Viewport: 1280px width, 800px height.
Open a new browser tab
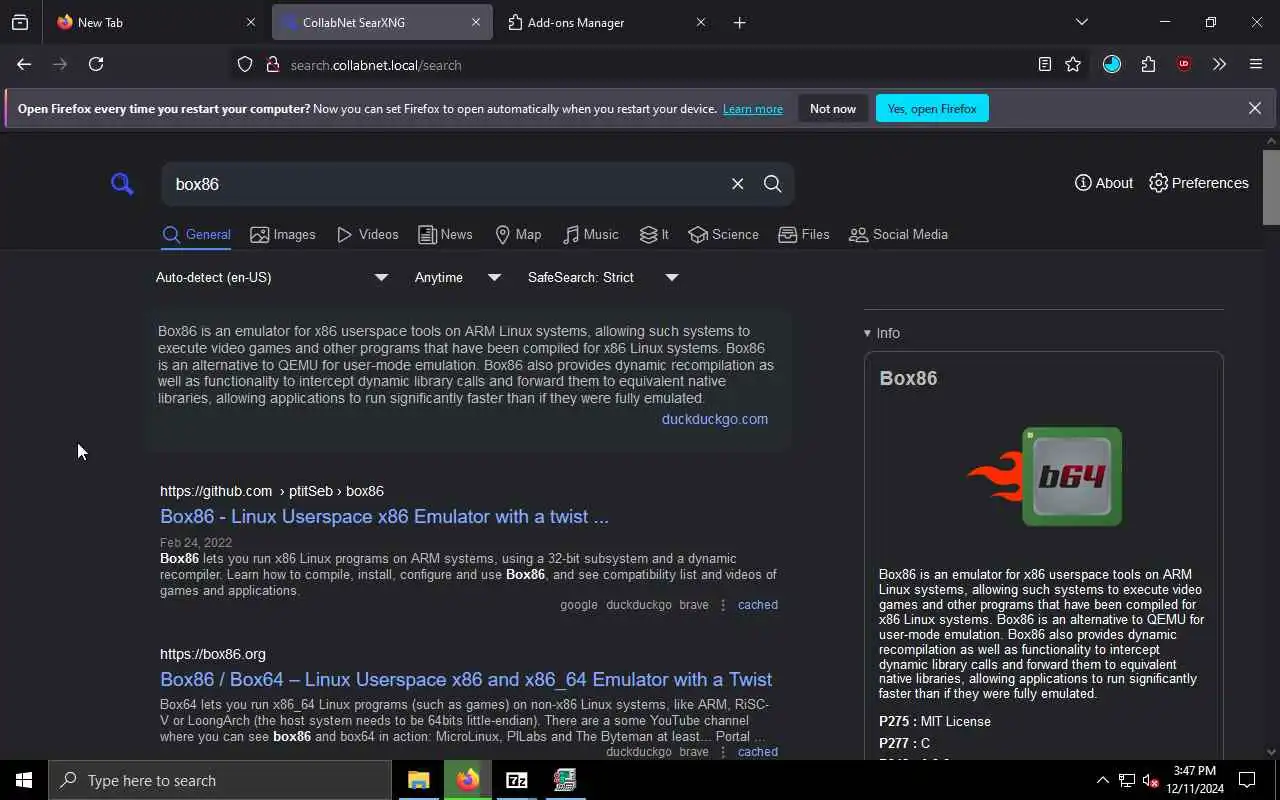[x=739, y=22]
